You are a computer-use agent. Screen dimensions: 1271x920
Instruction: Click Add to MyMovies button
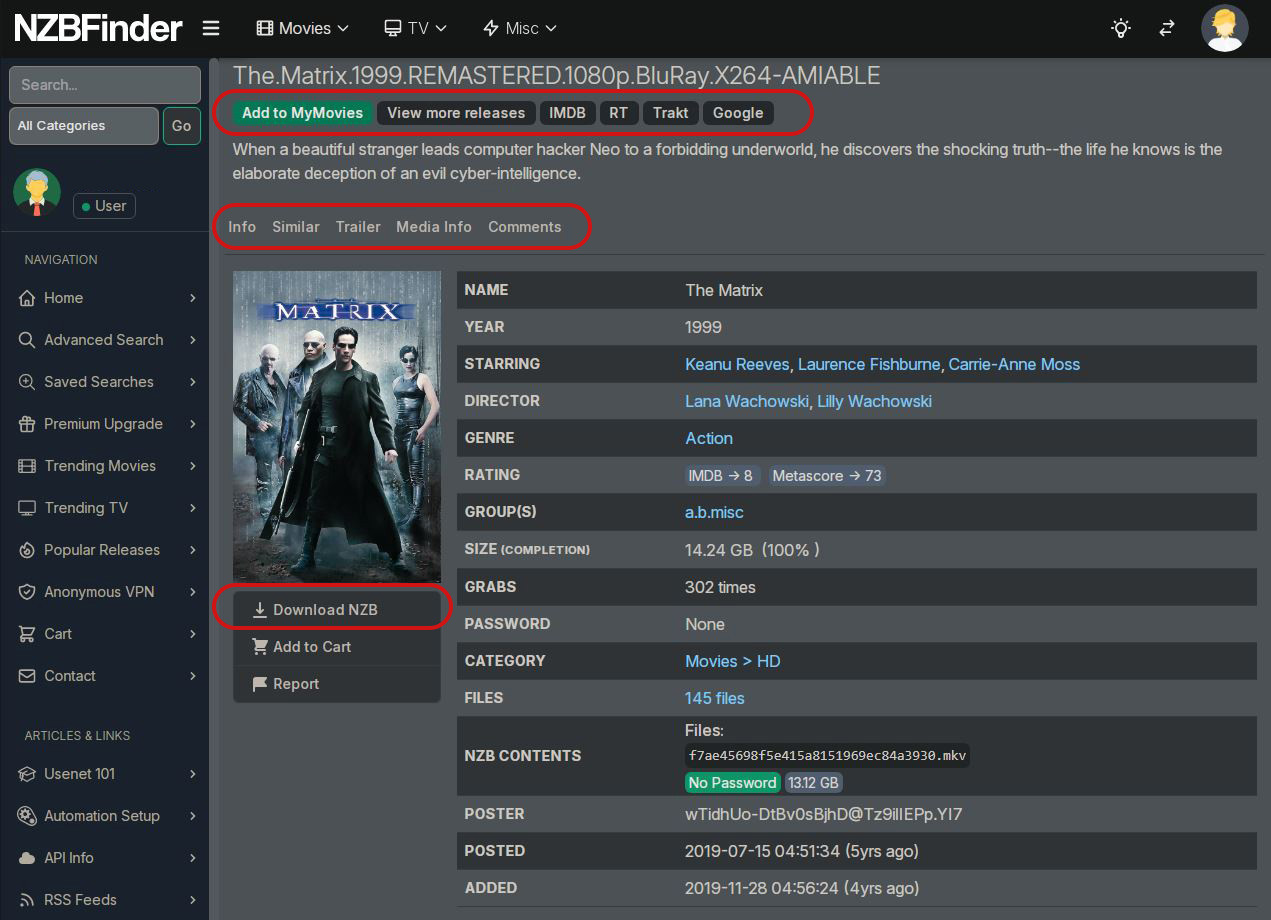(303, 113)
